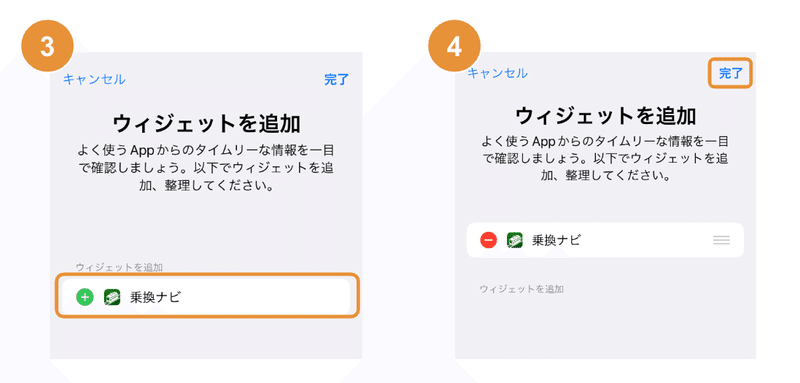The image size is (800, 383).
Task: Grab the reorder handle on the 乗換ナビ row
Action: tap(721, 240)
